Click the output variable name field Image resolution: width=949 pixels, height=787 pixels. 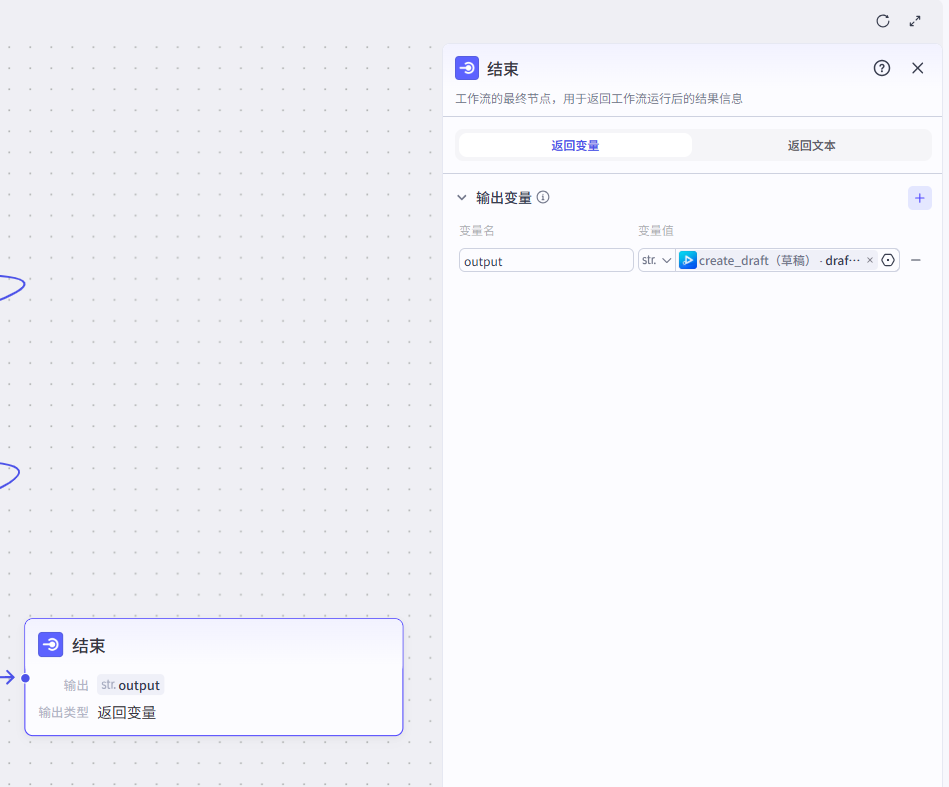pyautogui.click(x=546, y=261)
